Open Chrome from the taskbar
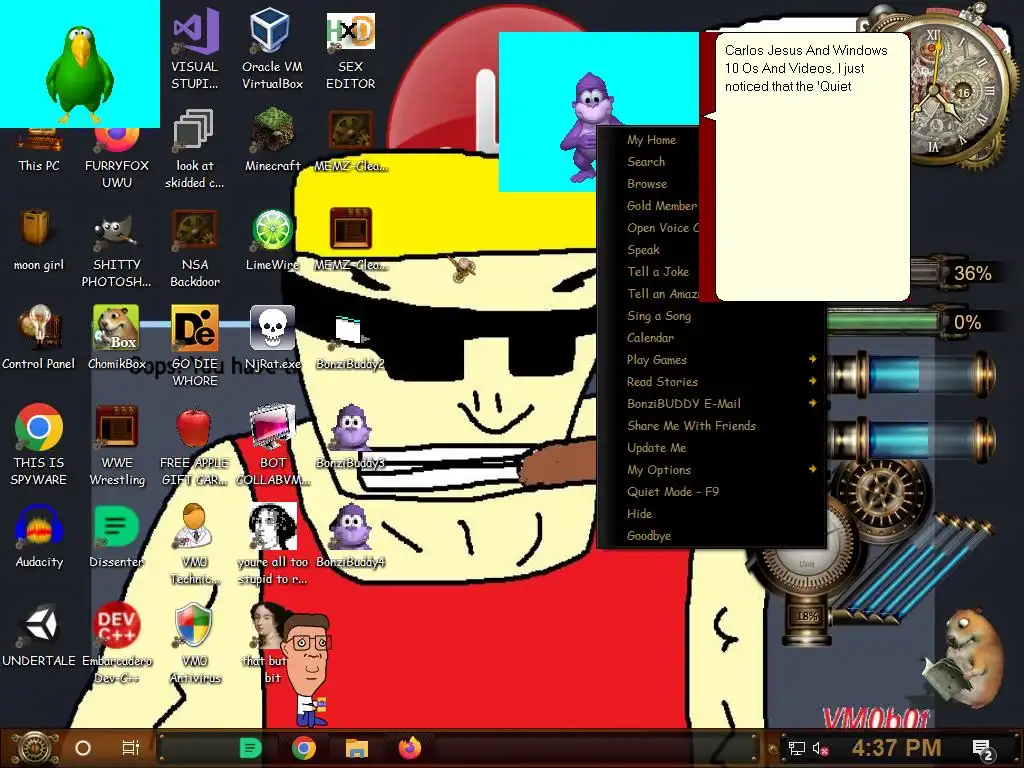This screenshot has width=1024, height=768. point(304,748)
